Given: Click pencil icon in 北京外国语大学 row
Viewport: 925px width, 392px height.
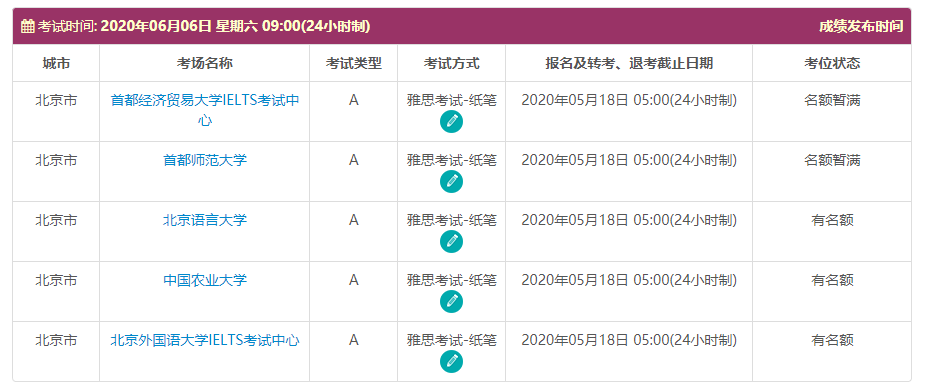Looking at the screenshot, I should click(451, 361).
